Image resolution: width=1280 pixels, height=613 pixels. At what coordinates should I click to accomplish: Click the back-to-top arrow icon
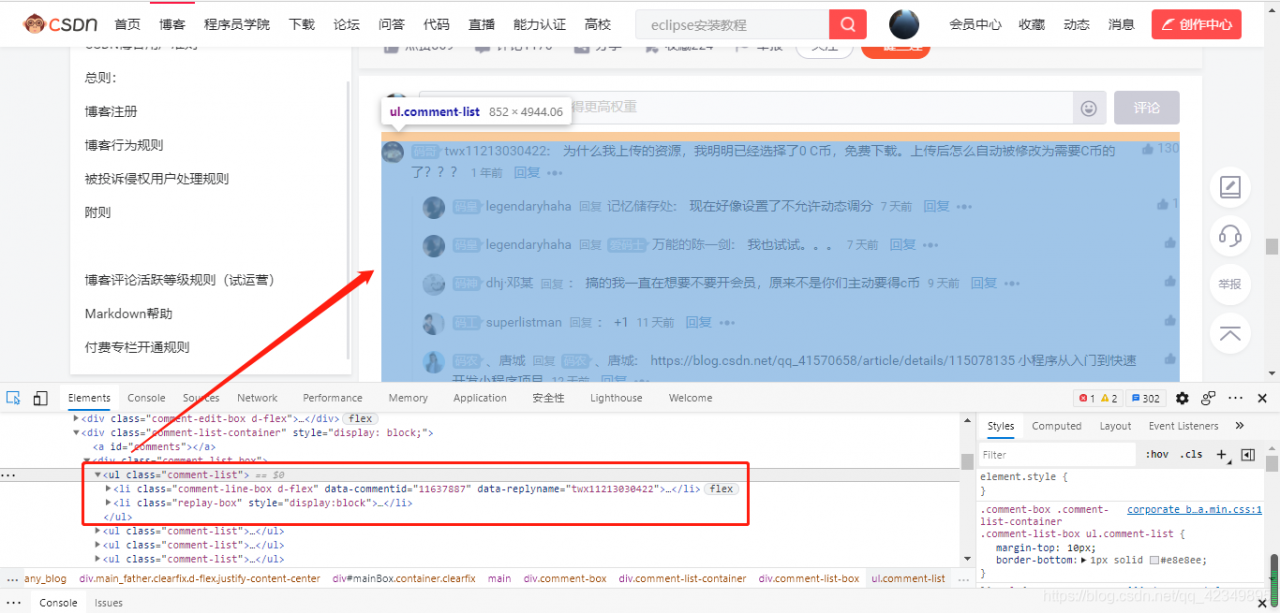click(1230, 333)
